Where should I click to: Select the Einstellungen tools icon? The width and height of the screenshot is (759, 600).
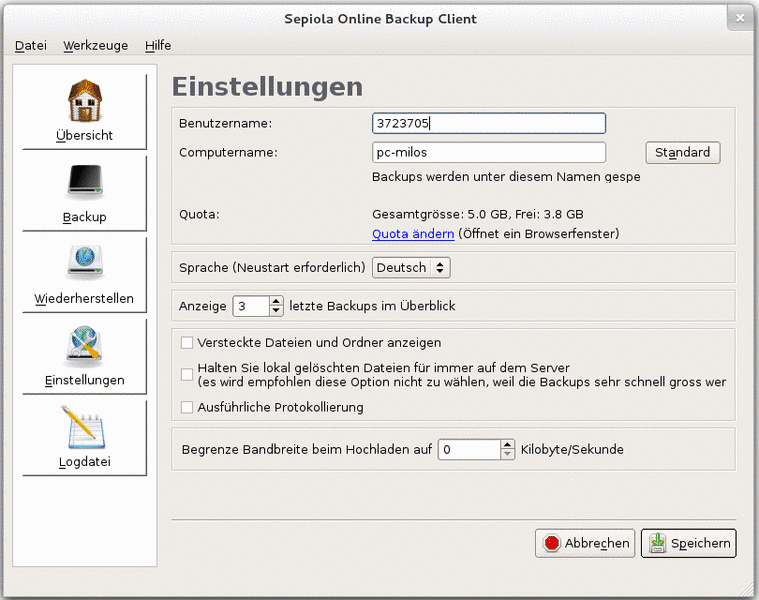click(x=85, y=346)
